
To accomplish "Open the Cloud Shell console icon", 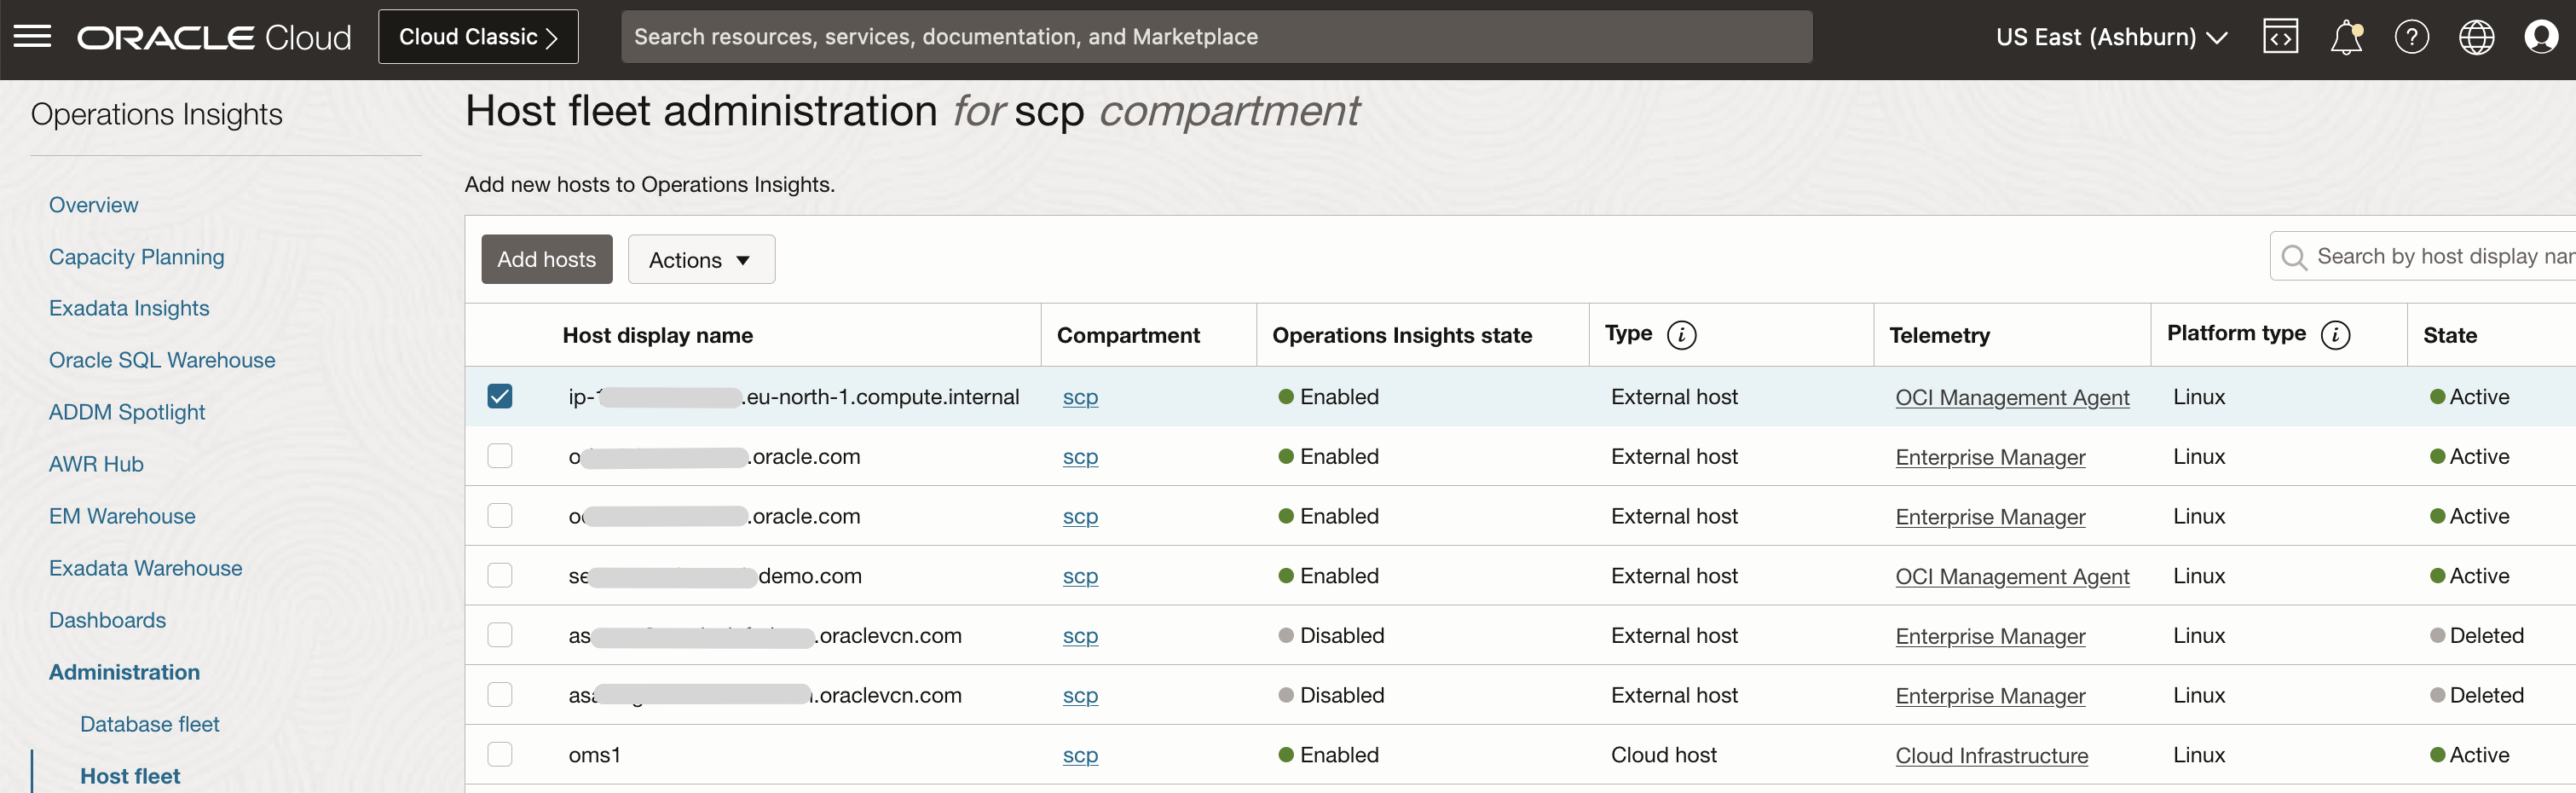I will (x=2281, y=36).
